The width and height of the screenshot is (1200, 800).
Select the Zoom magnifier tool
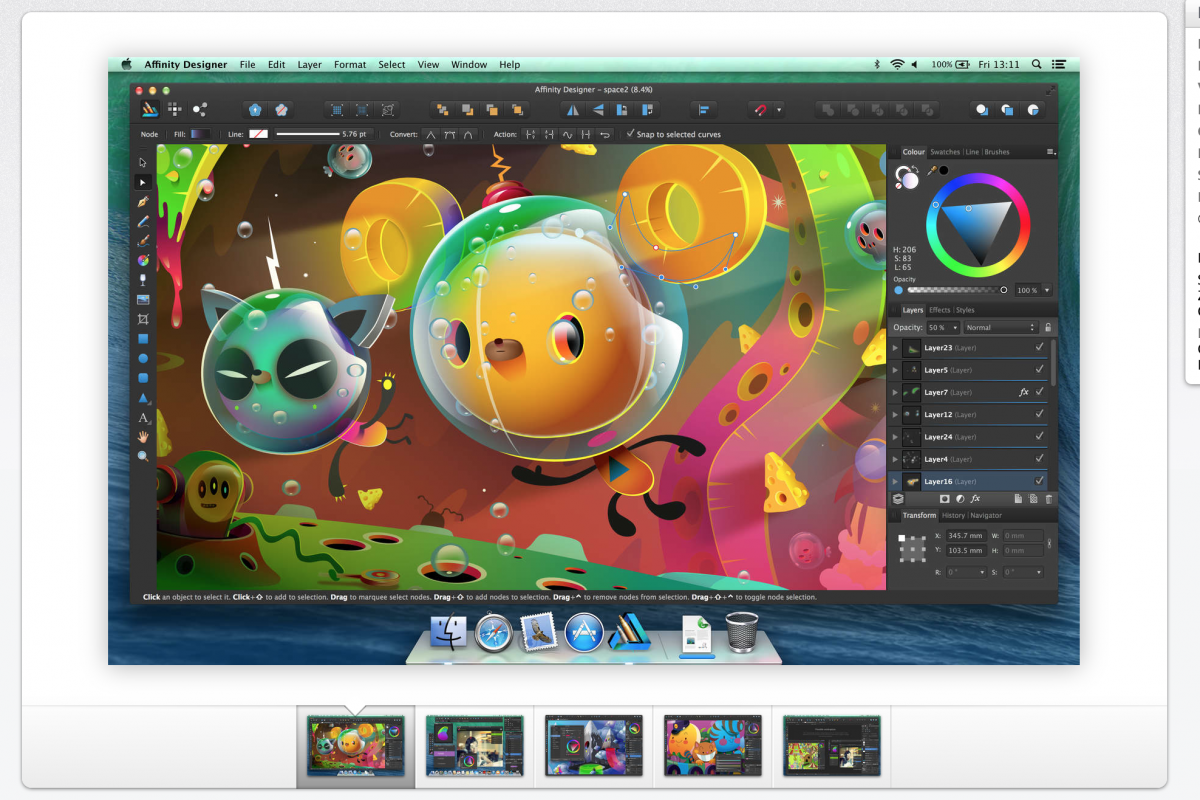[143, 456]
